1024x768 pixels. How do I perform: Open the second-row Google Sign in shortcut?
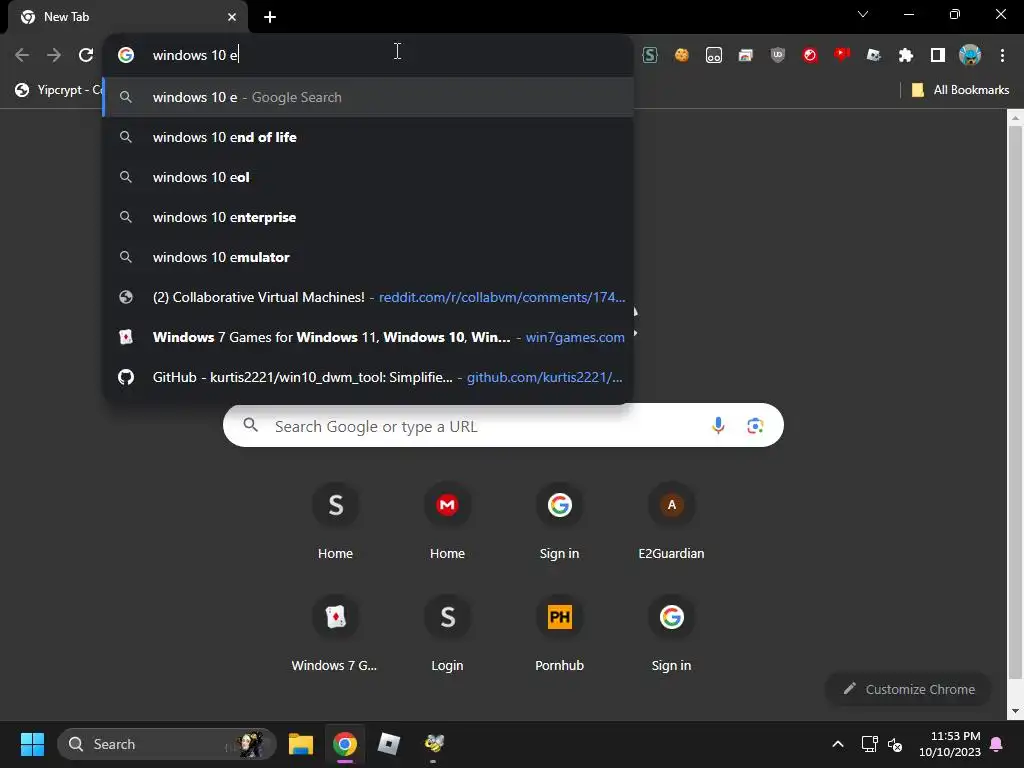coord(671,633)
